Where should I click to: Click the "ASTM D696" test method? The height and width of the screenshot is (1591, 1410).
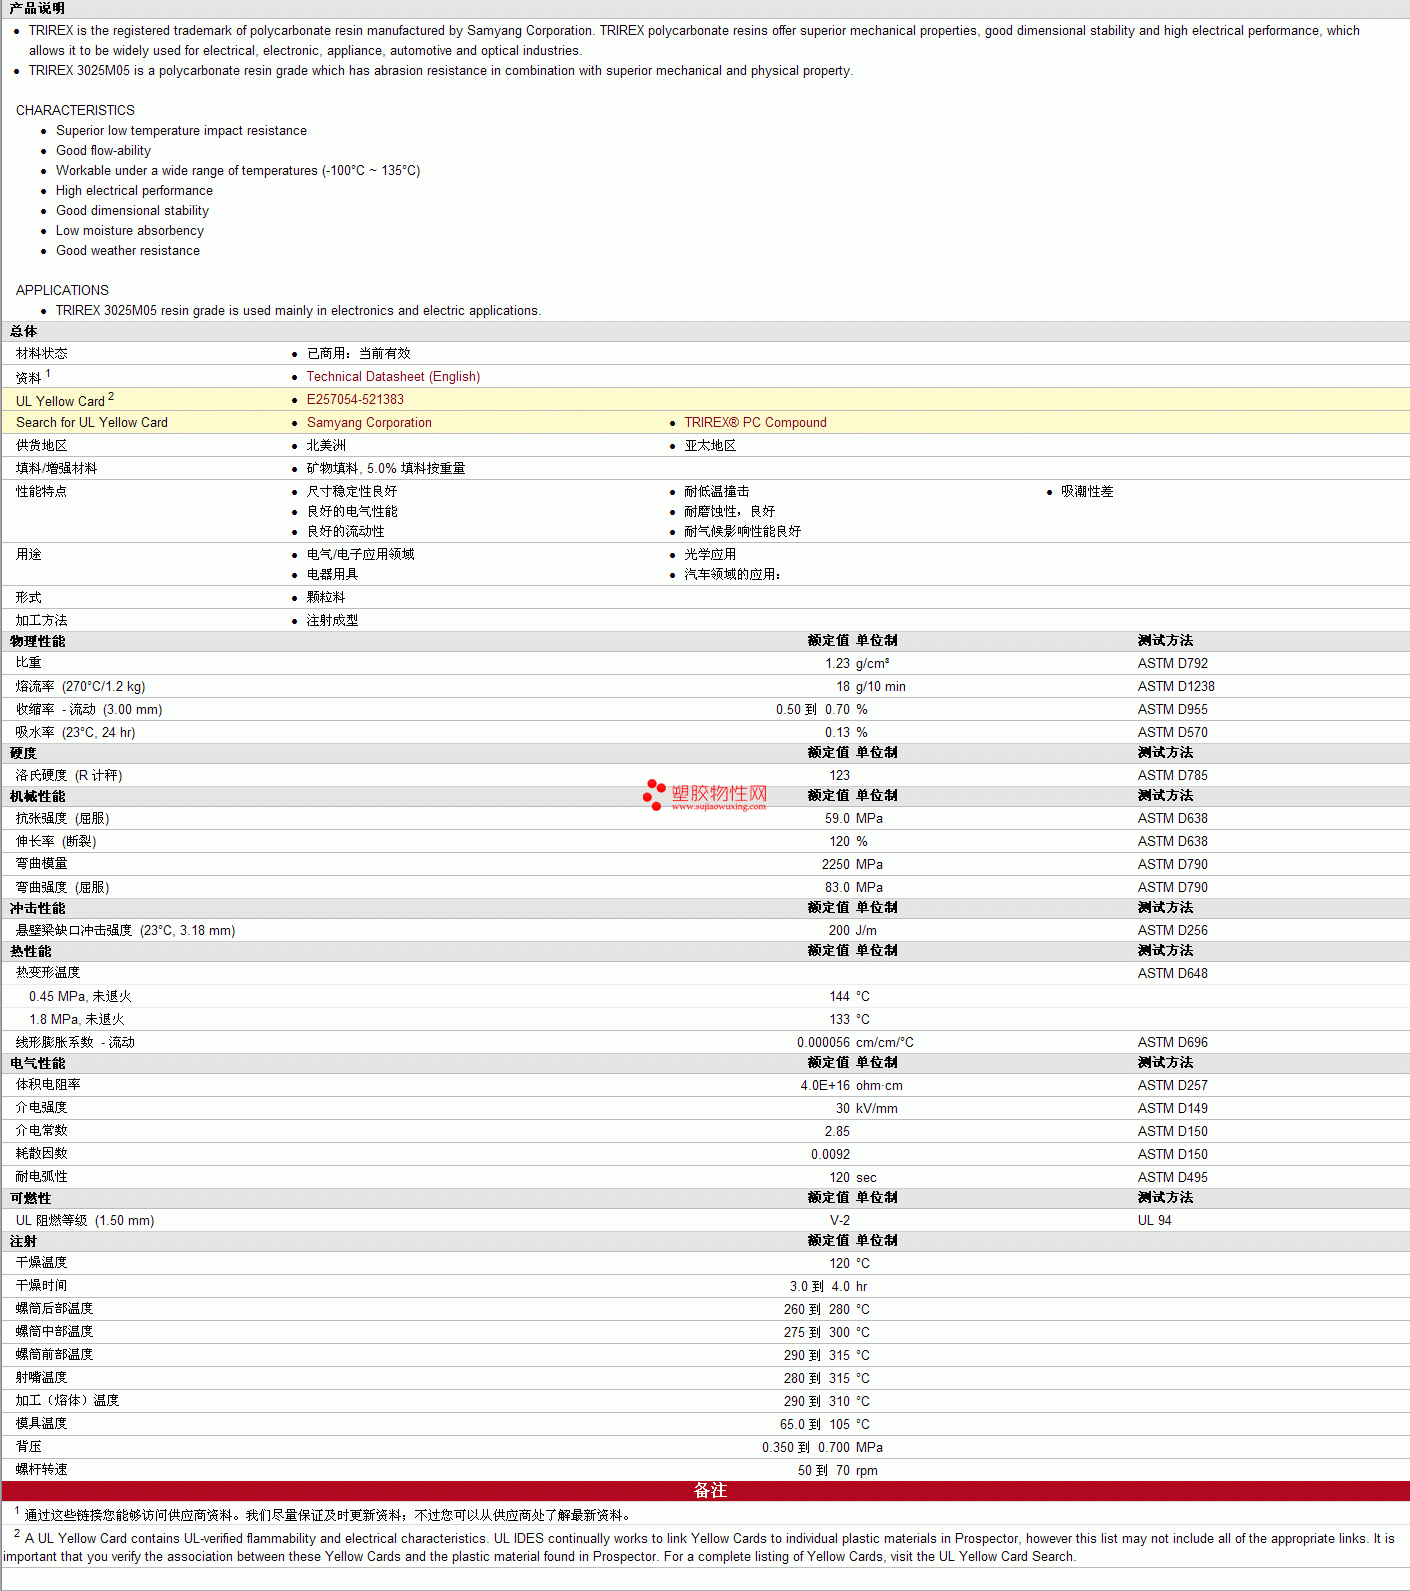(1173, 1043)
